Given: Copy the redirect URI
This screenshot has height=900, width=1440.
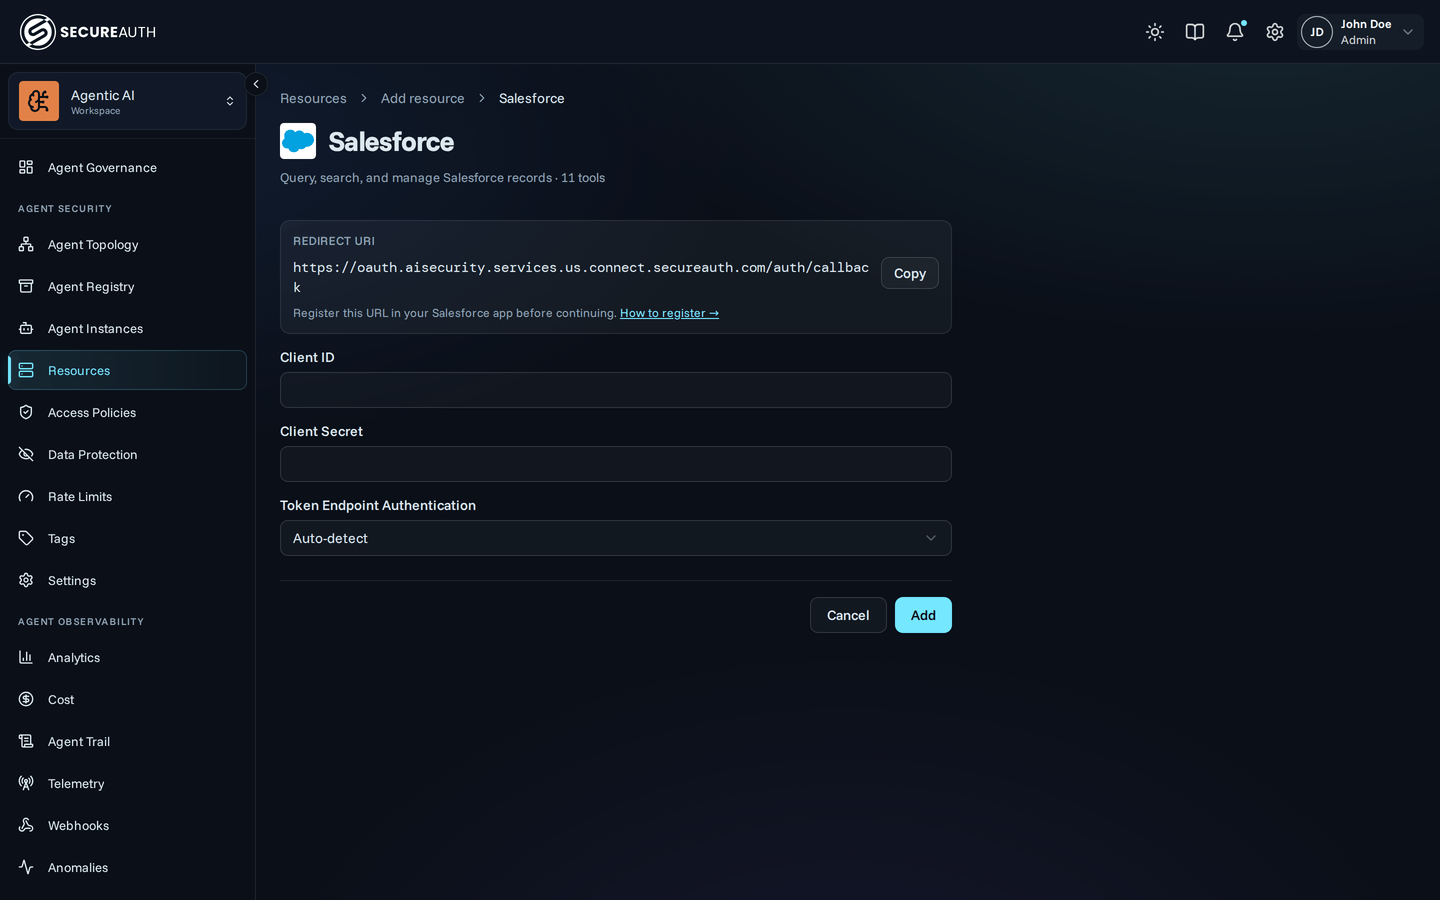Looking at the screenshot, I should pyautogui.click(x=909, y=273).
